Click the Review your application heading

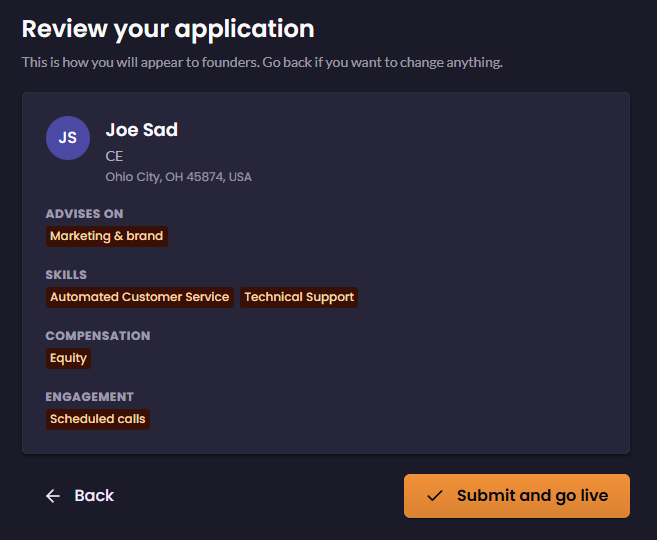click(168, 29)
